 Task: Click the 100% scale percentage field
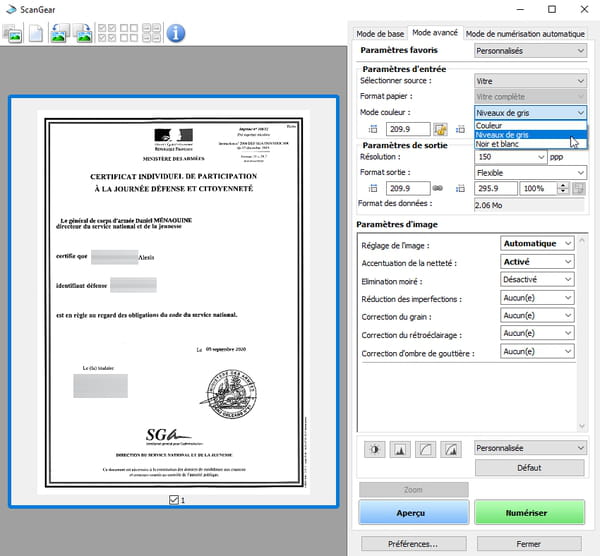[x=538, y=188]
